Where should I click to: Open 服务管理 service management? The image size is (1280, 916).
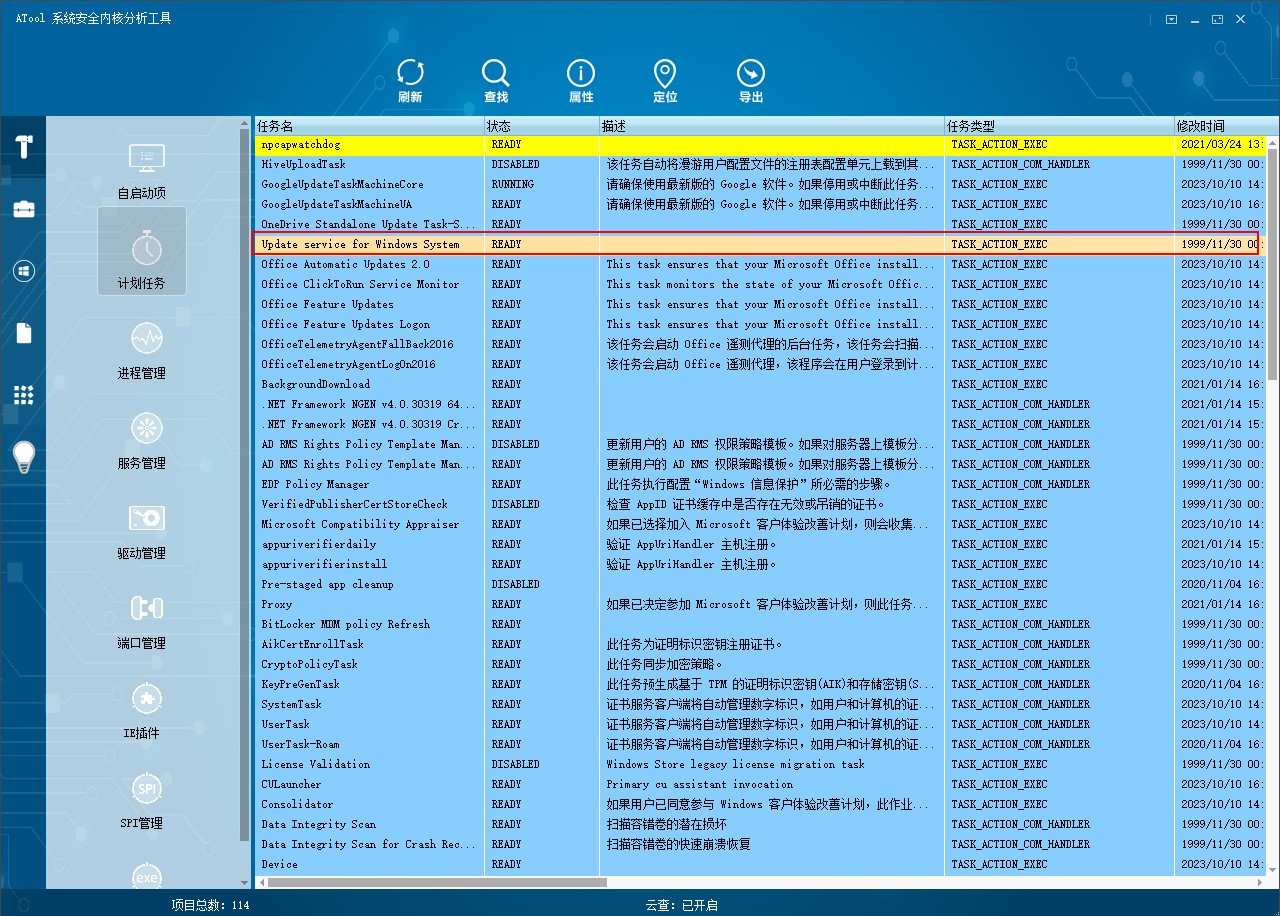pos(142,440)
